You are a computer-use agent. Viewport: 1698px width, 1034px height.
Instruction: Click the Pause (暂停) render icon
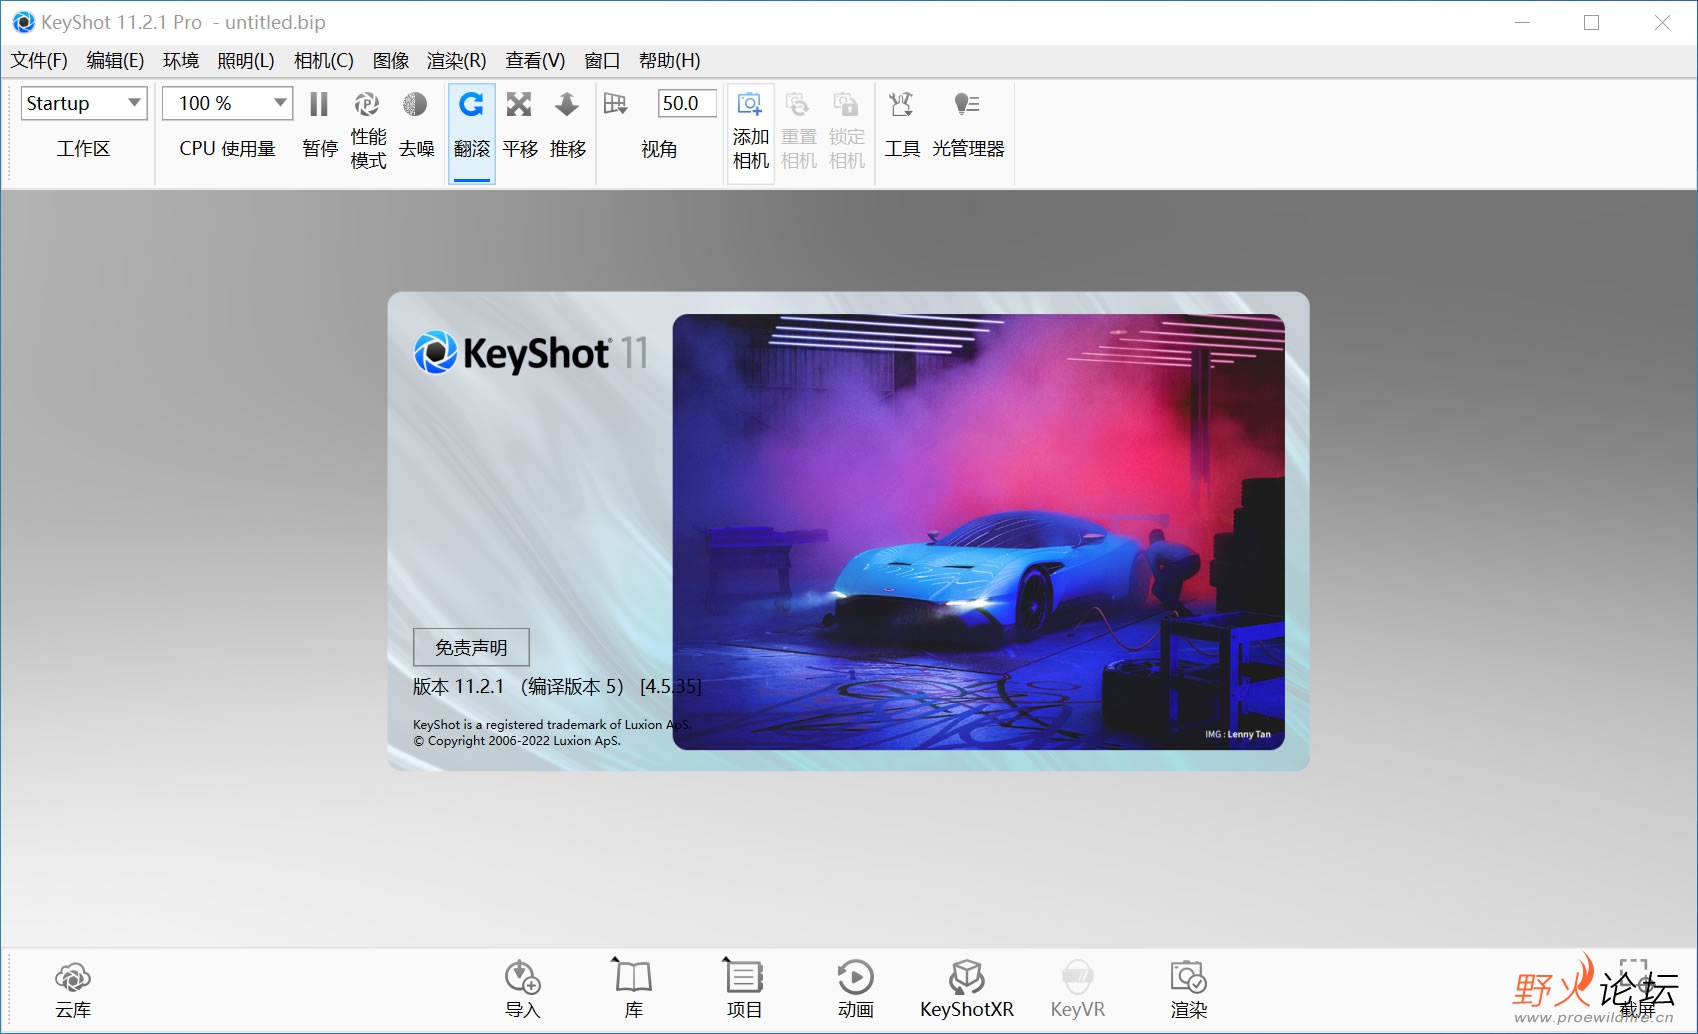click(x=319, y=104)
